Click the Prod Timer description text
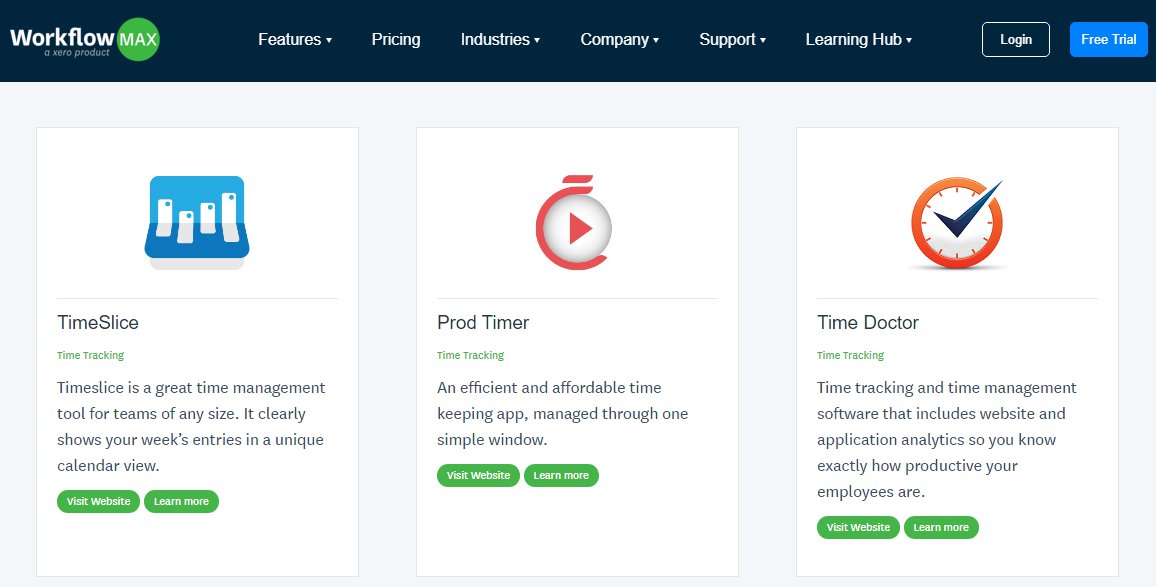 coord(563,414)
